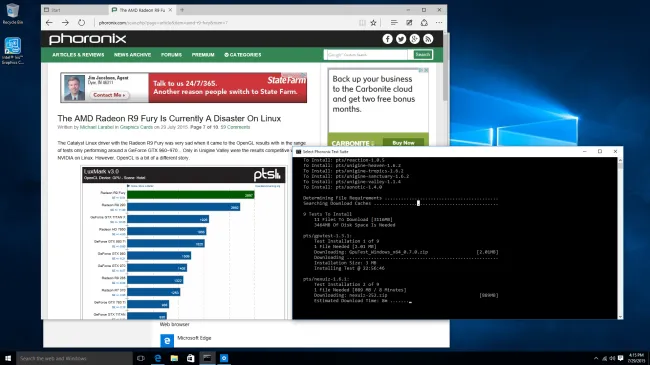Click the taskbar clock and date

pos(636,358)
